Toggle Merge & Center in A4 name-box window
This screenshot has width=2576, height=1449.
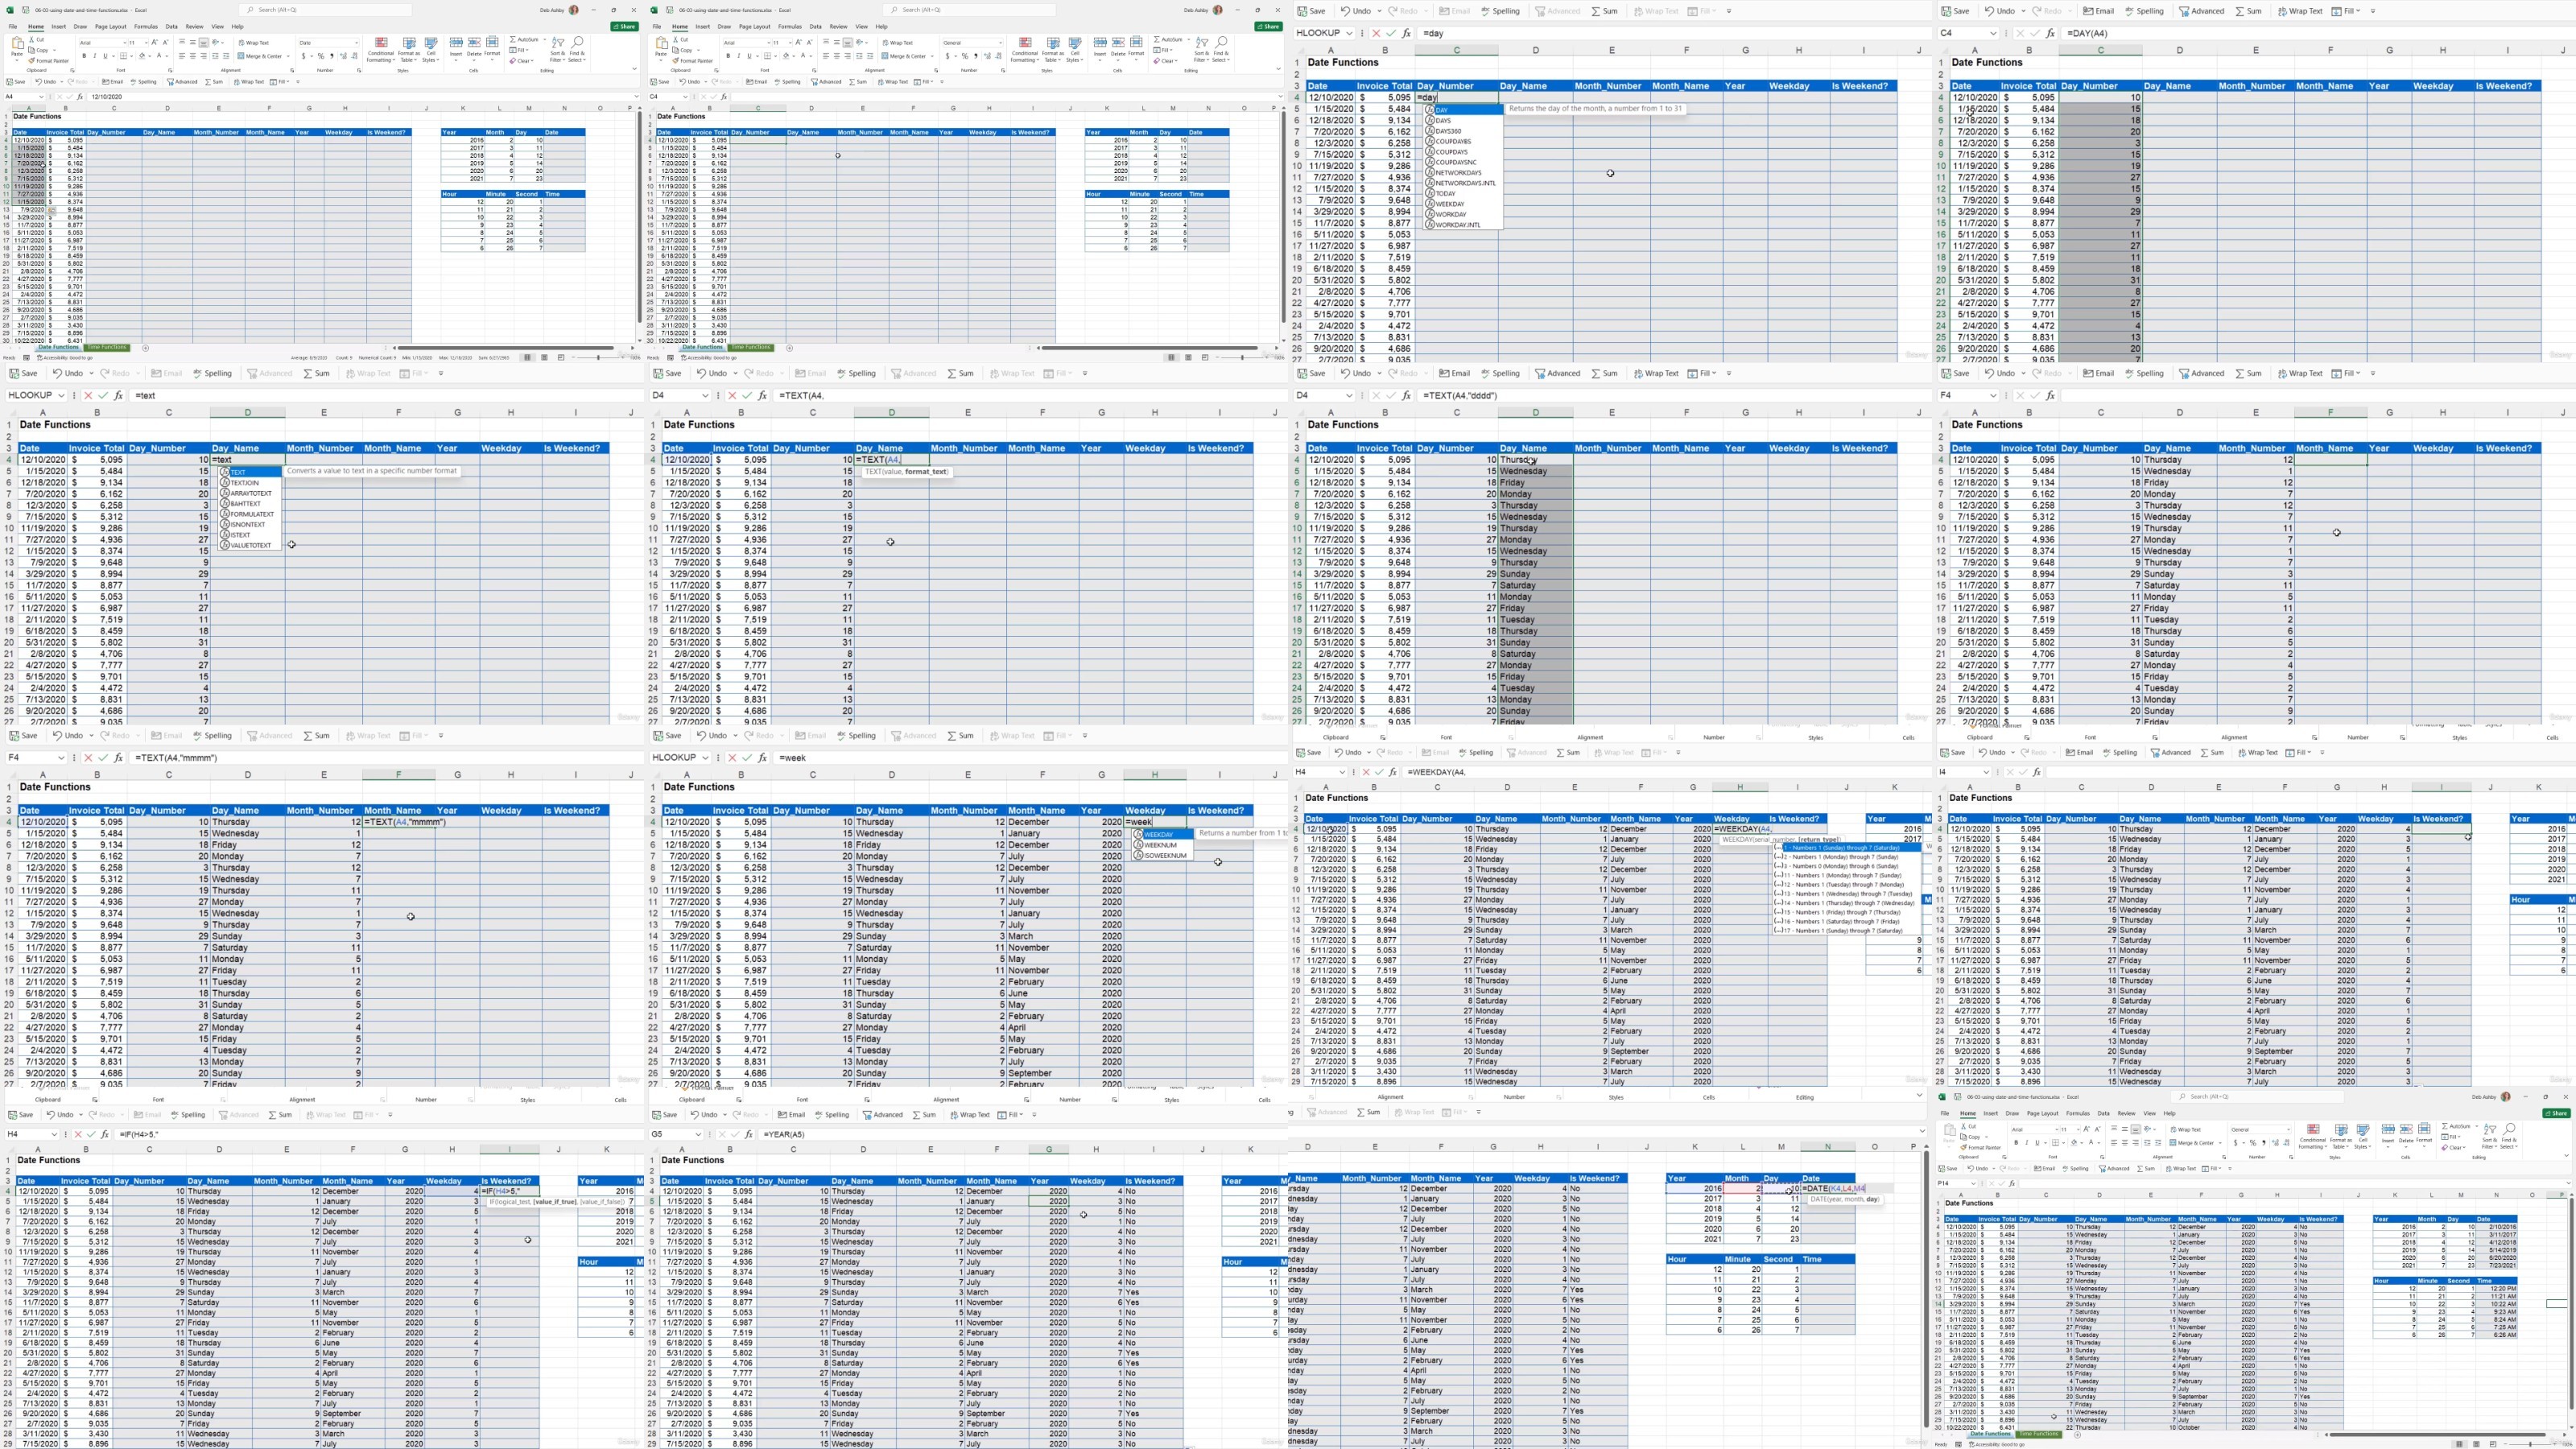click(x=262, y=56)
